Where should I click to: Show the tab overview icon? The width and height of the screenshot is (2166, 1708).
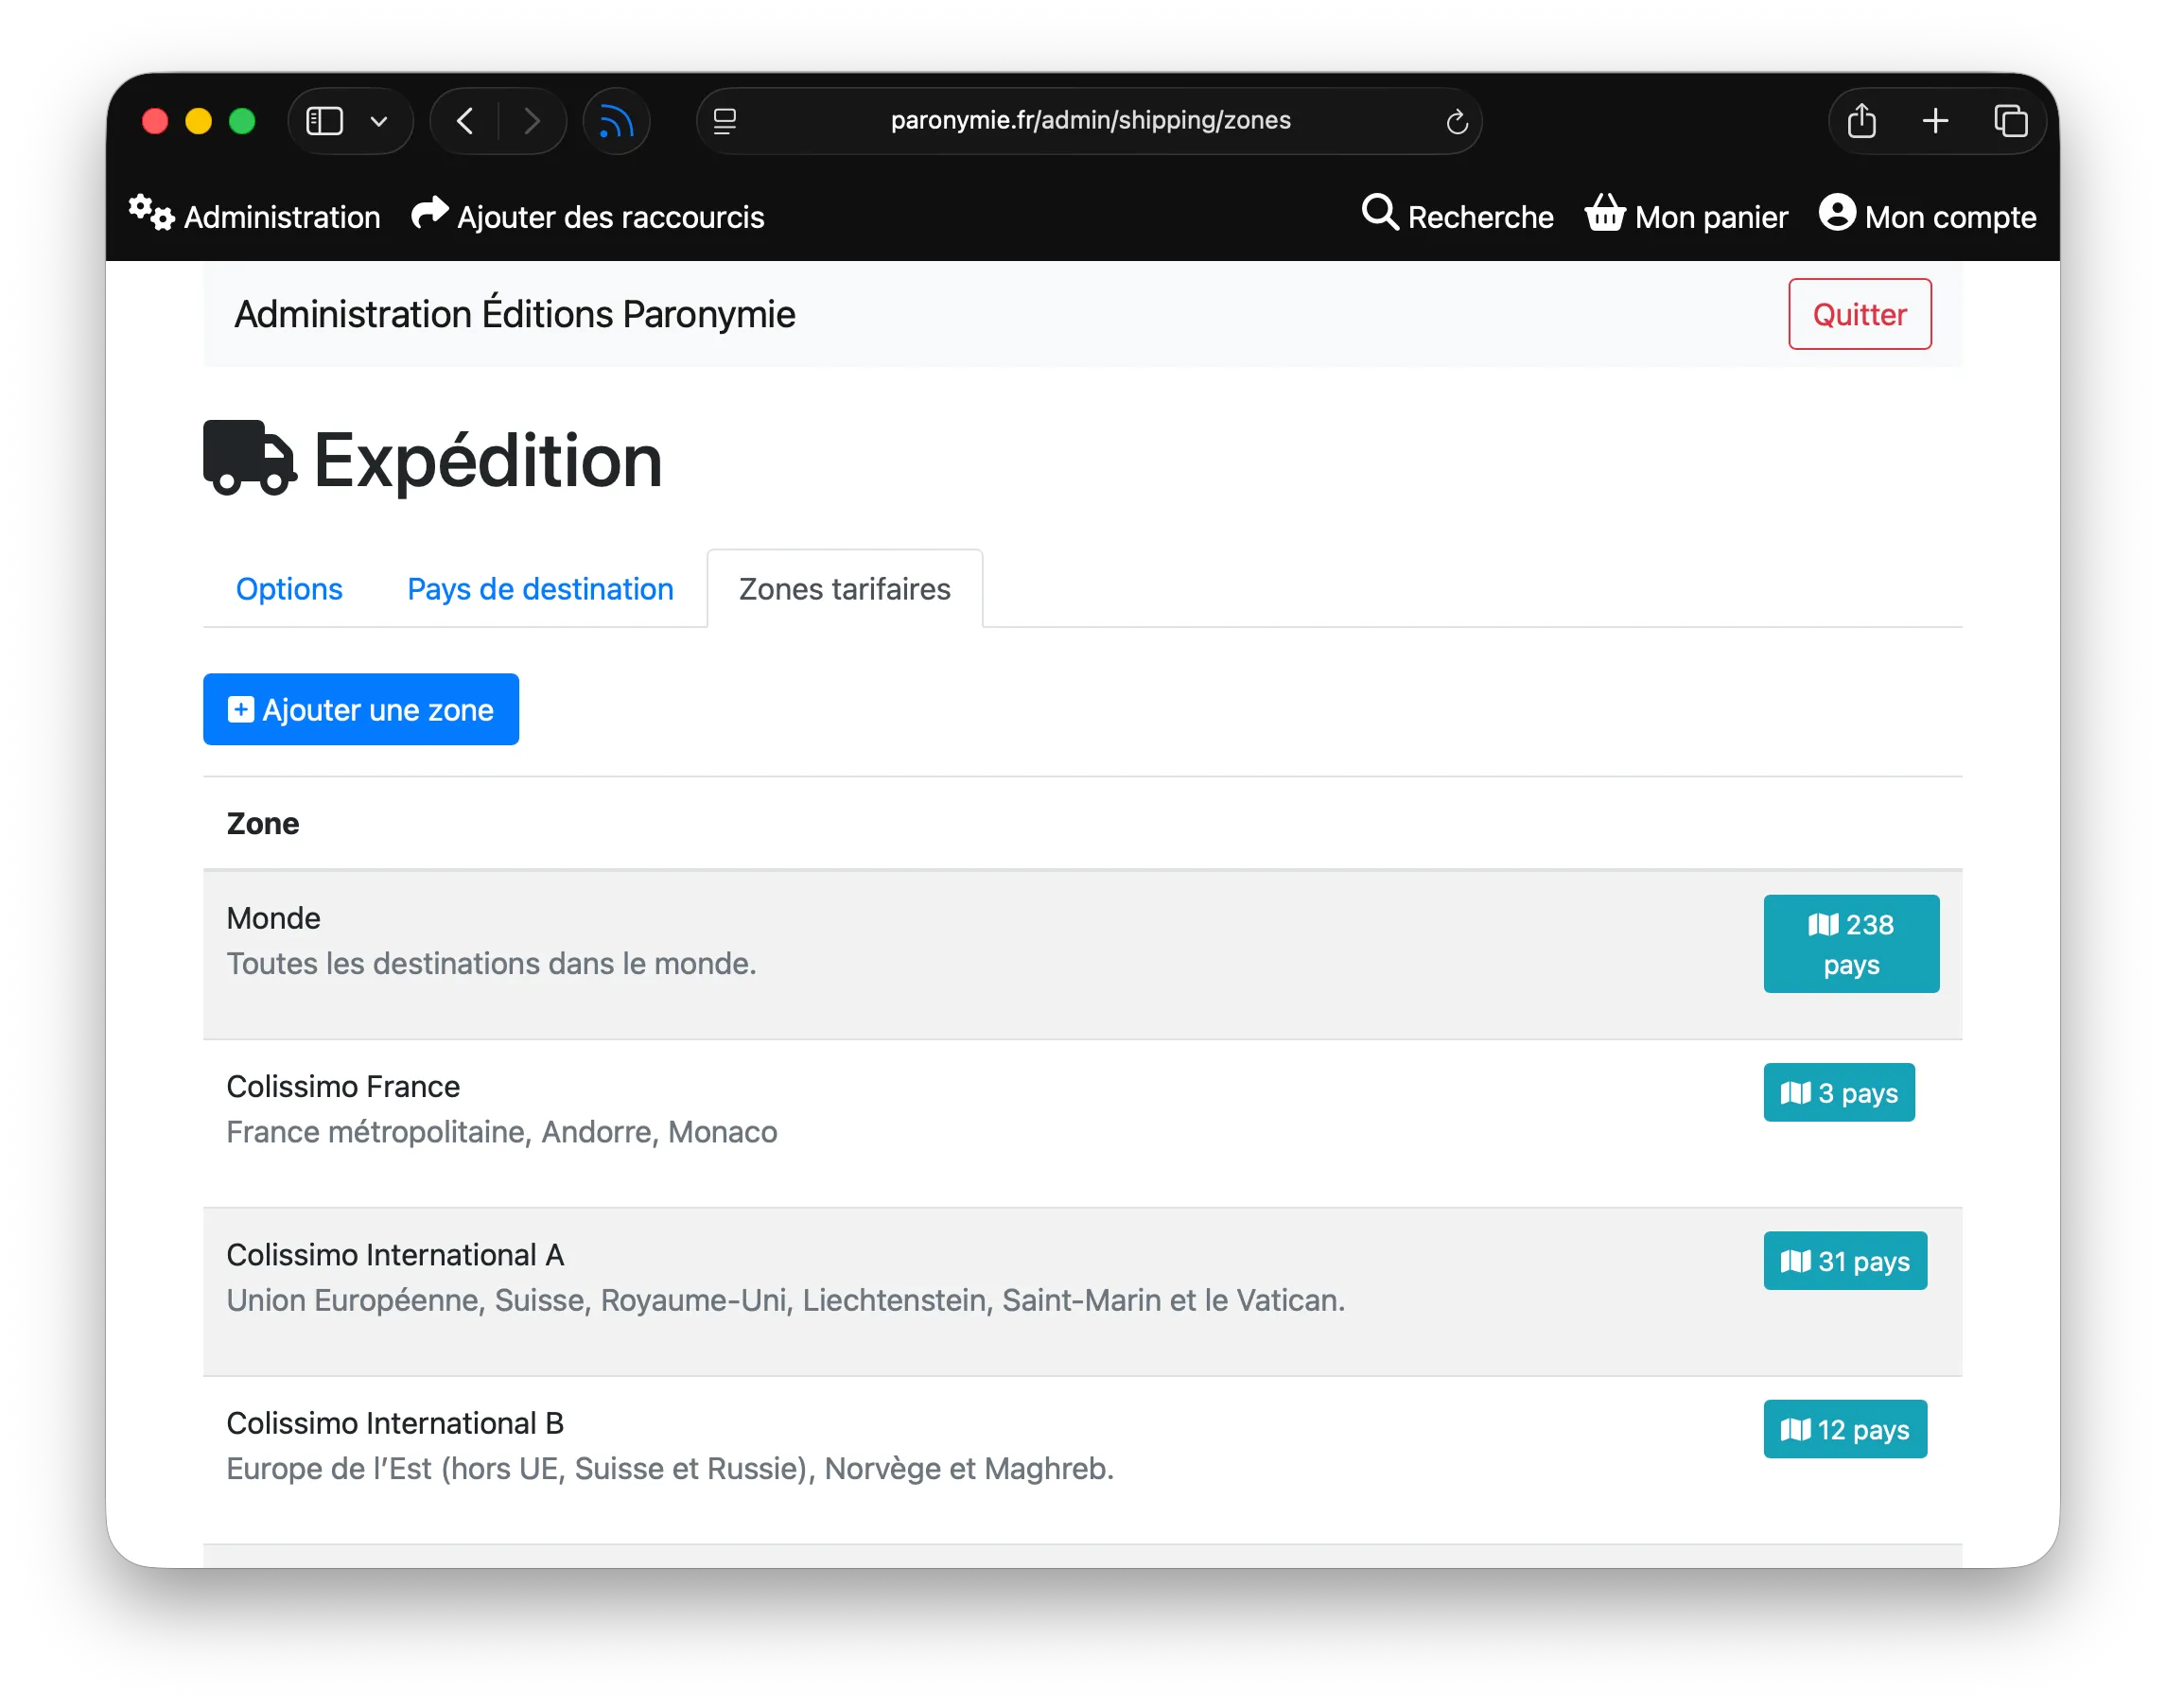coord(2010,121)
